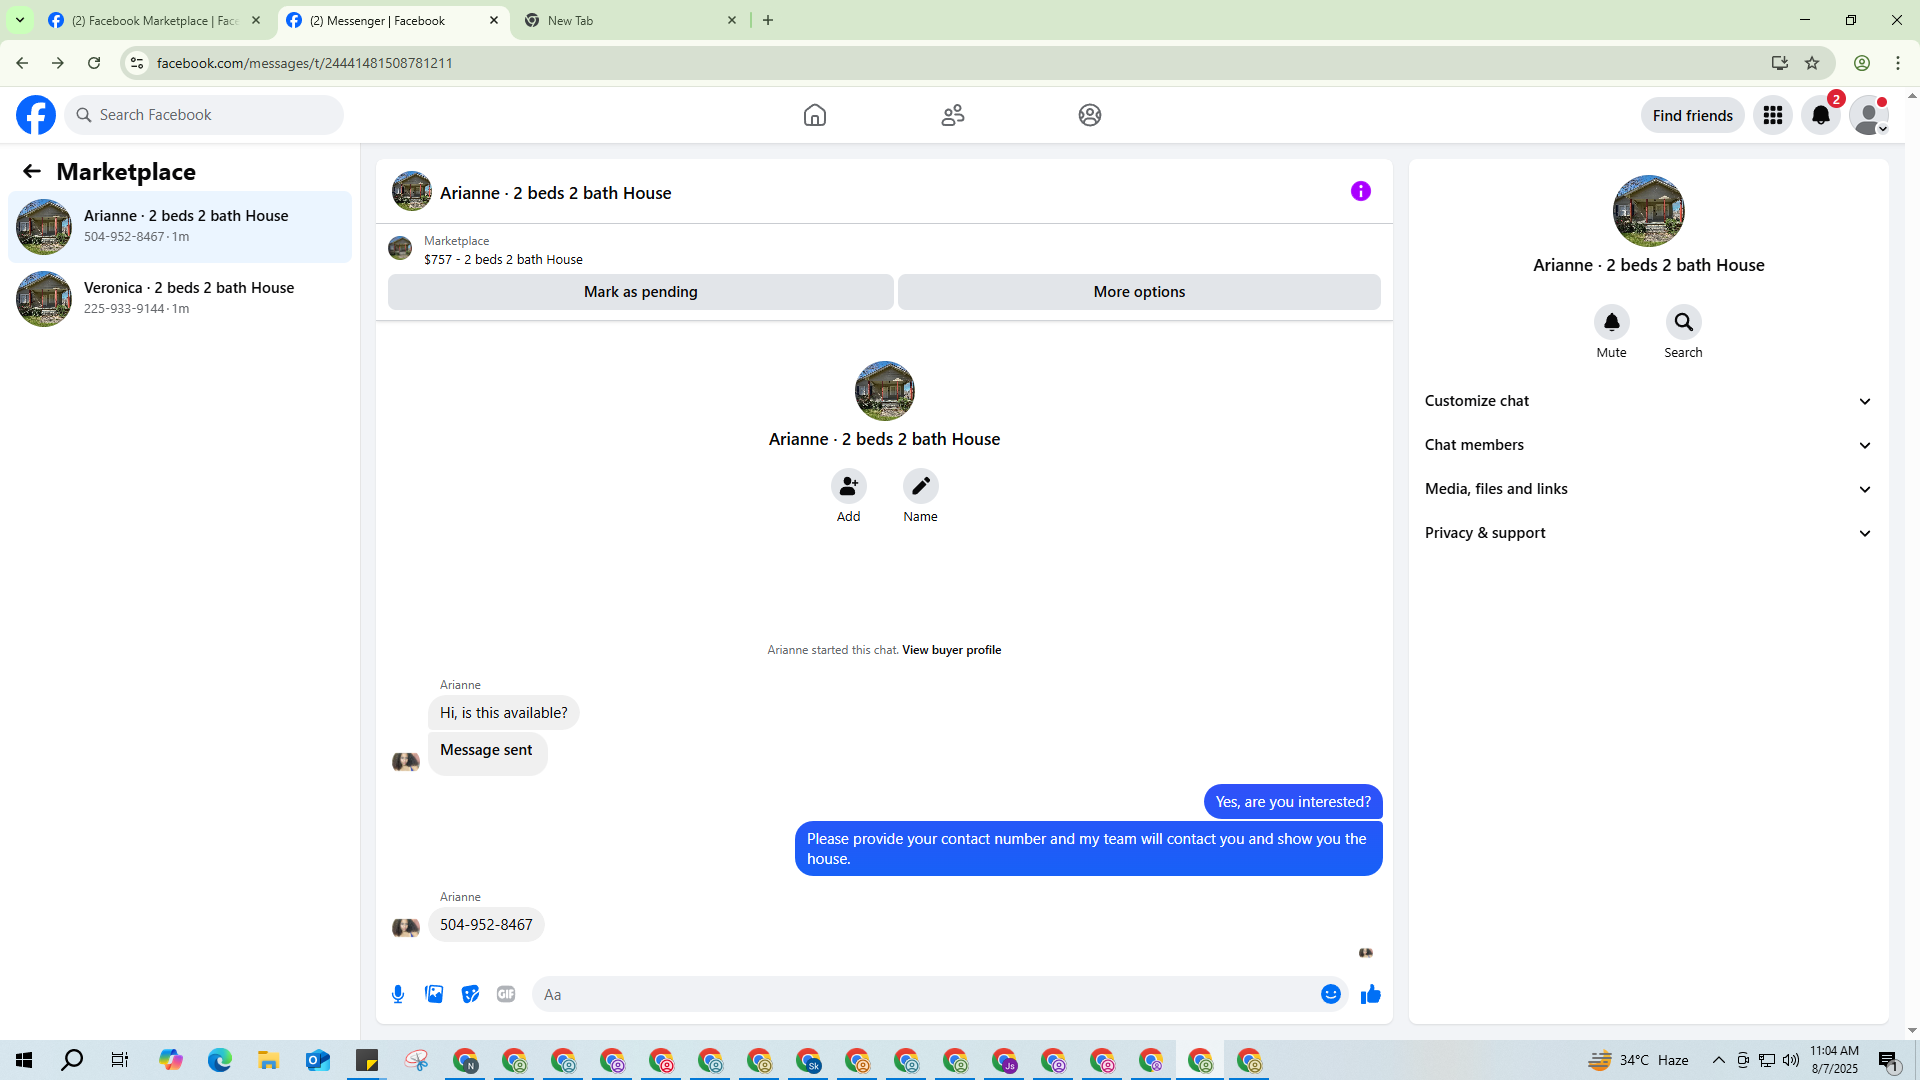Install app icon in address bar

(x=1780, y=63)
